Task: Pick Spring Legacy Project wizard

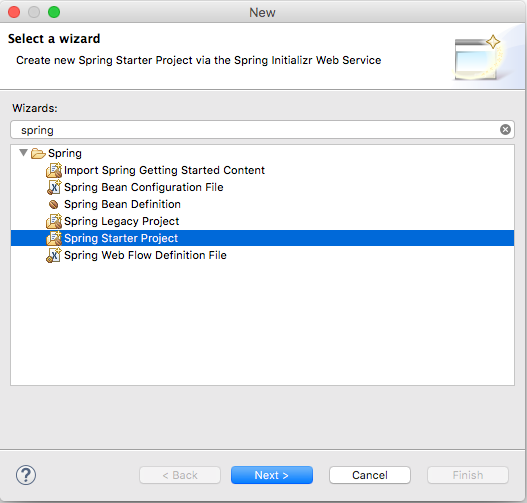Action: pyautogui.click(x=122, y=221)
